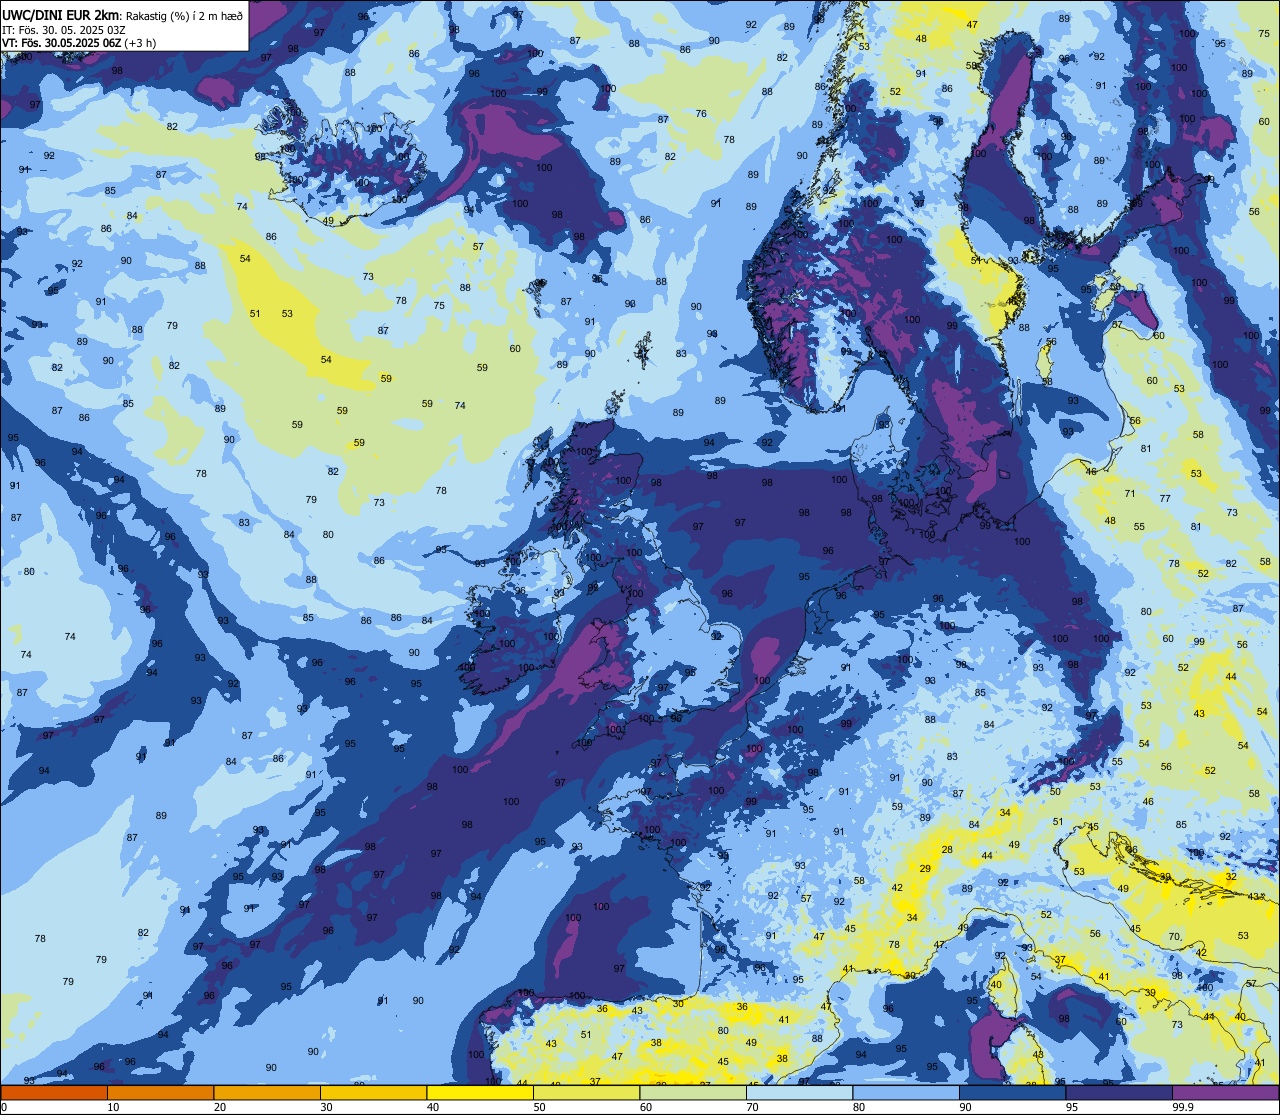The height and width of the screenshot is (1115, 1280).
Task: Click the pale blue 70–80 legend swatch
Action: [x=799, y=1092]
